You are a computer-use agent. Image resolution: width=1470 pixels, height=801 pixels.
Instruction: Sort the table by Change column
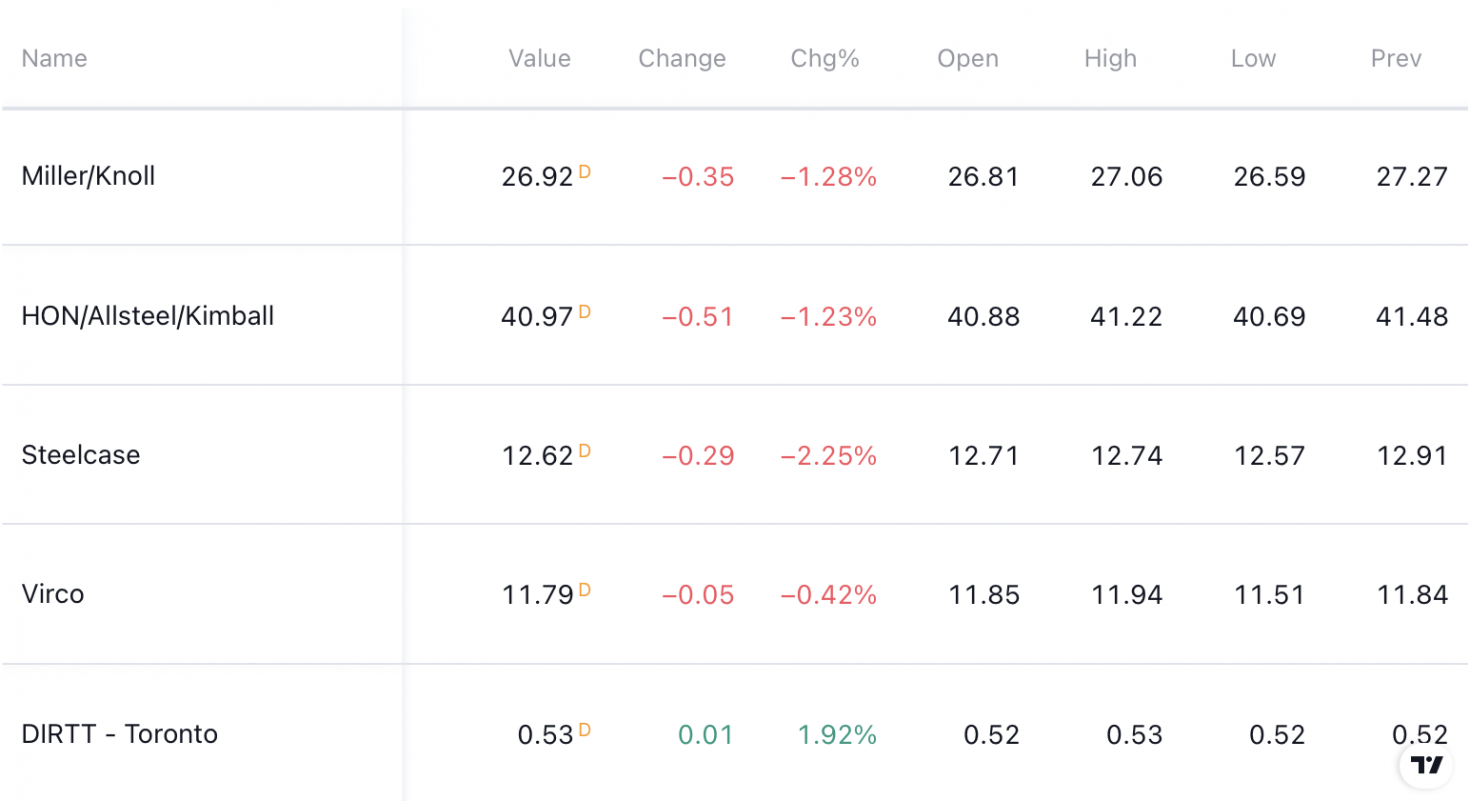pos(682,59)
